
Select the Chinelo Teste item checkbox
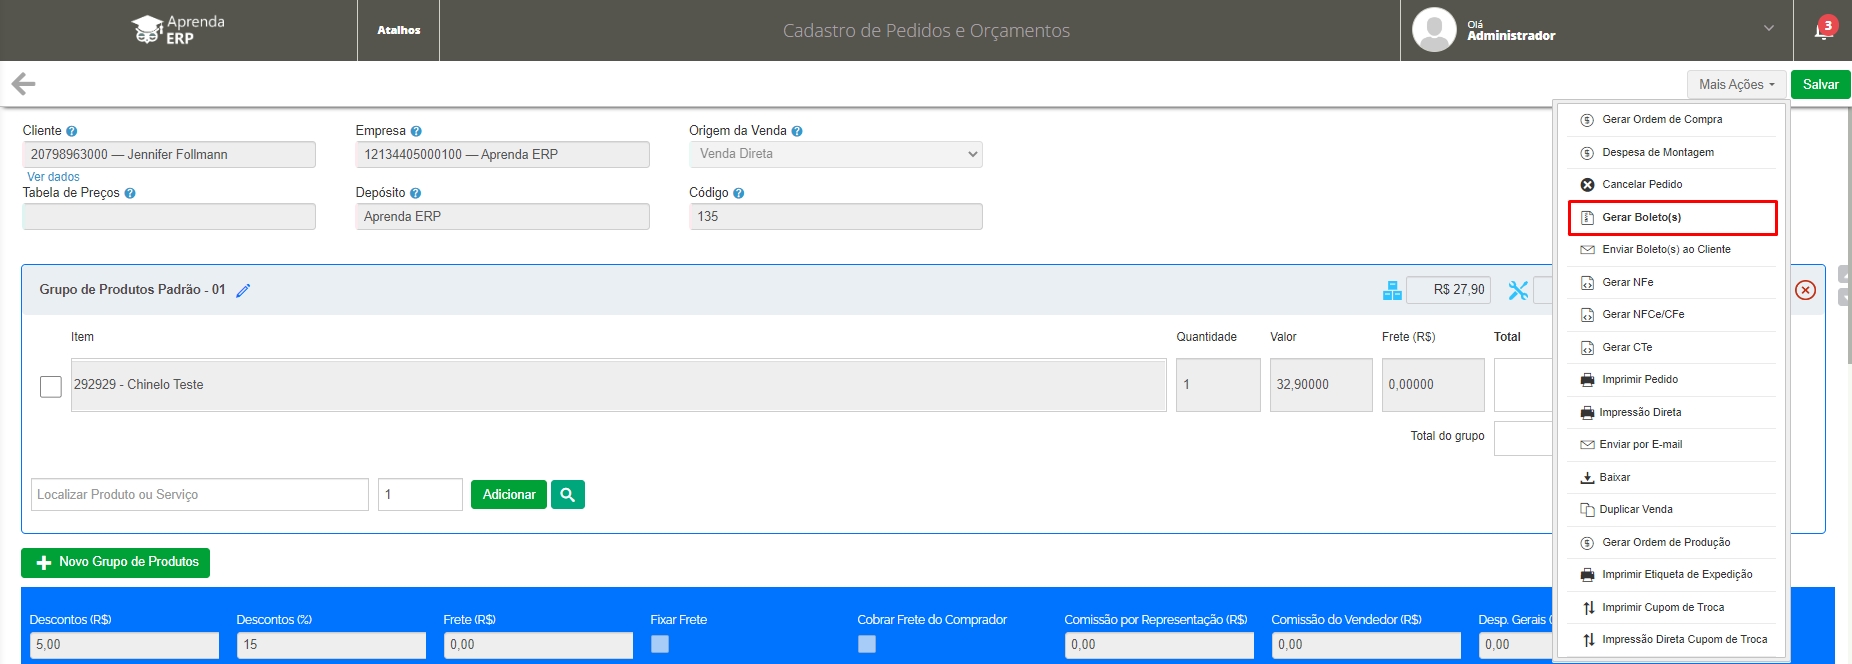(51, 386)
